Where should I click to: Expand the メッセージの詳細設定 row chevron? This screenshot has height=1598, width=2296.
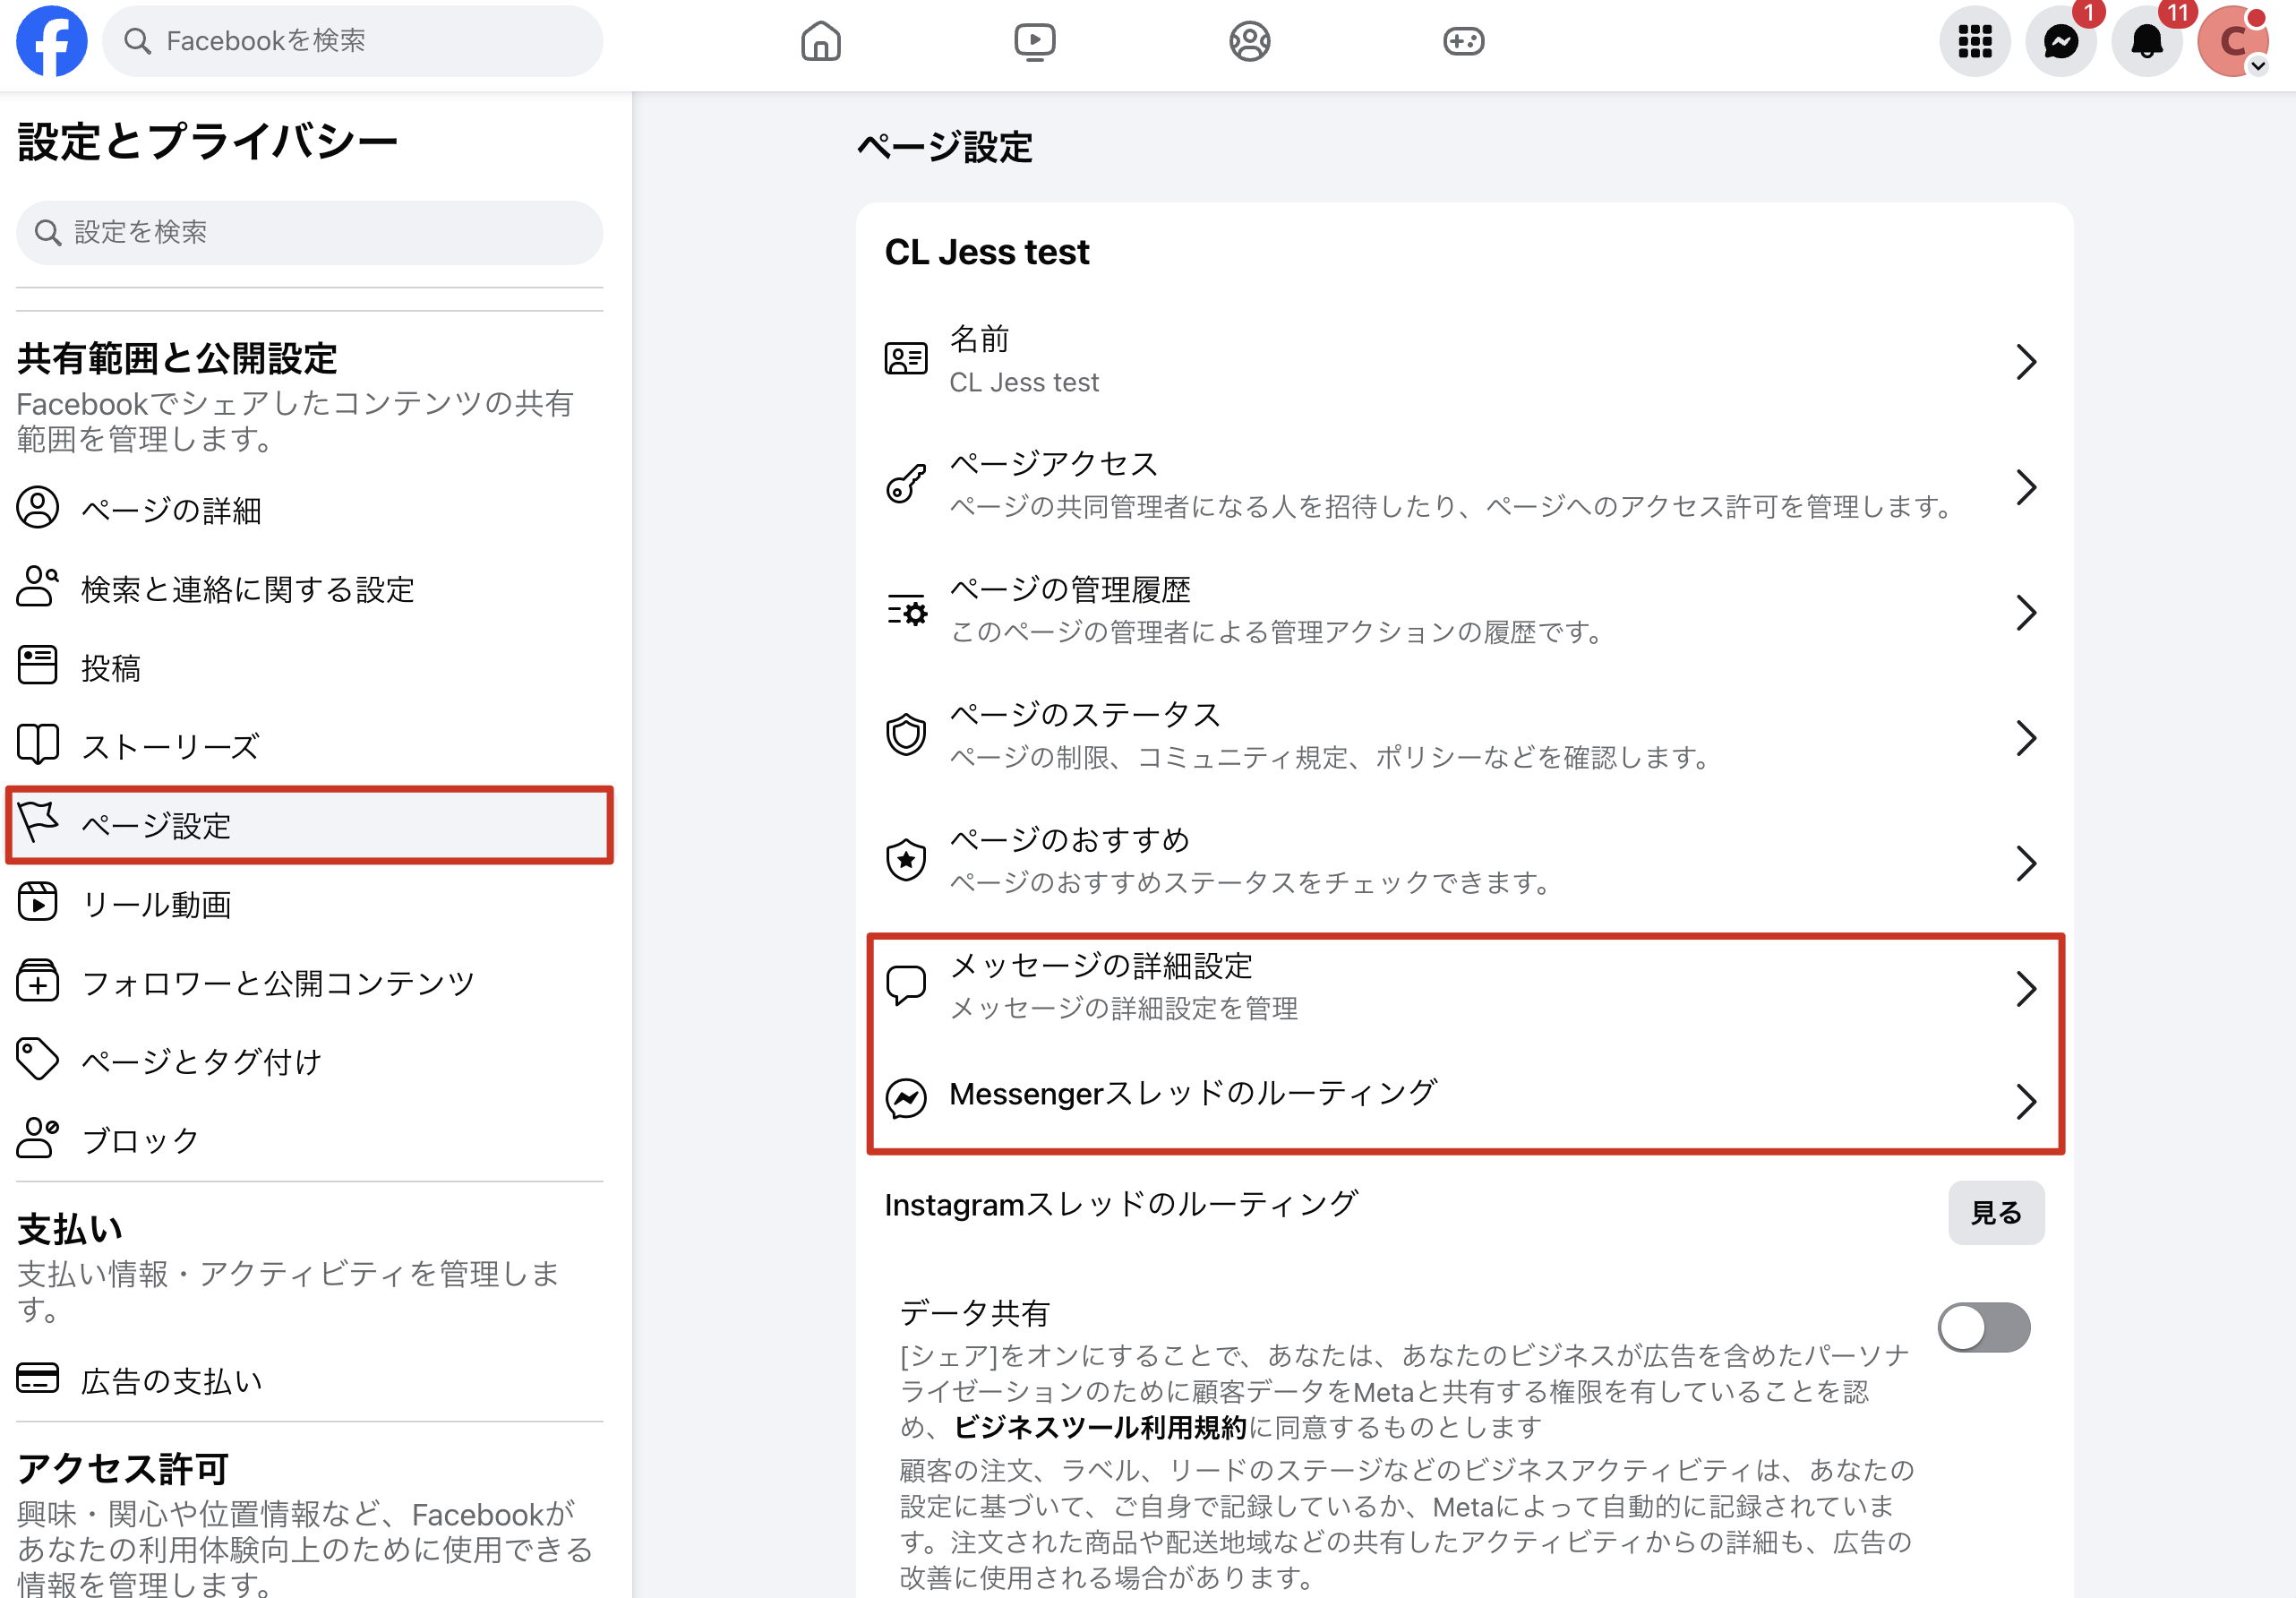(x=2026, y=988)
